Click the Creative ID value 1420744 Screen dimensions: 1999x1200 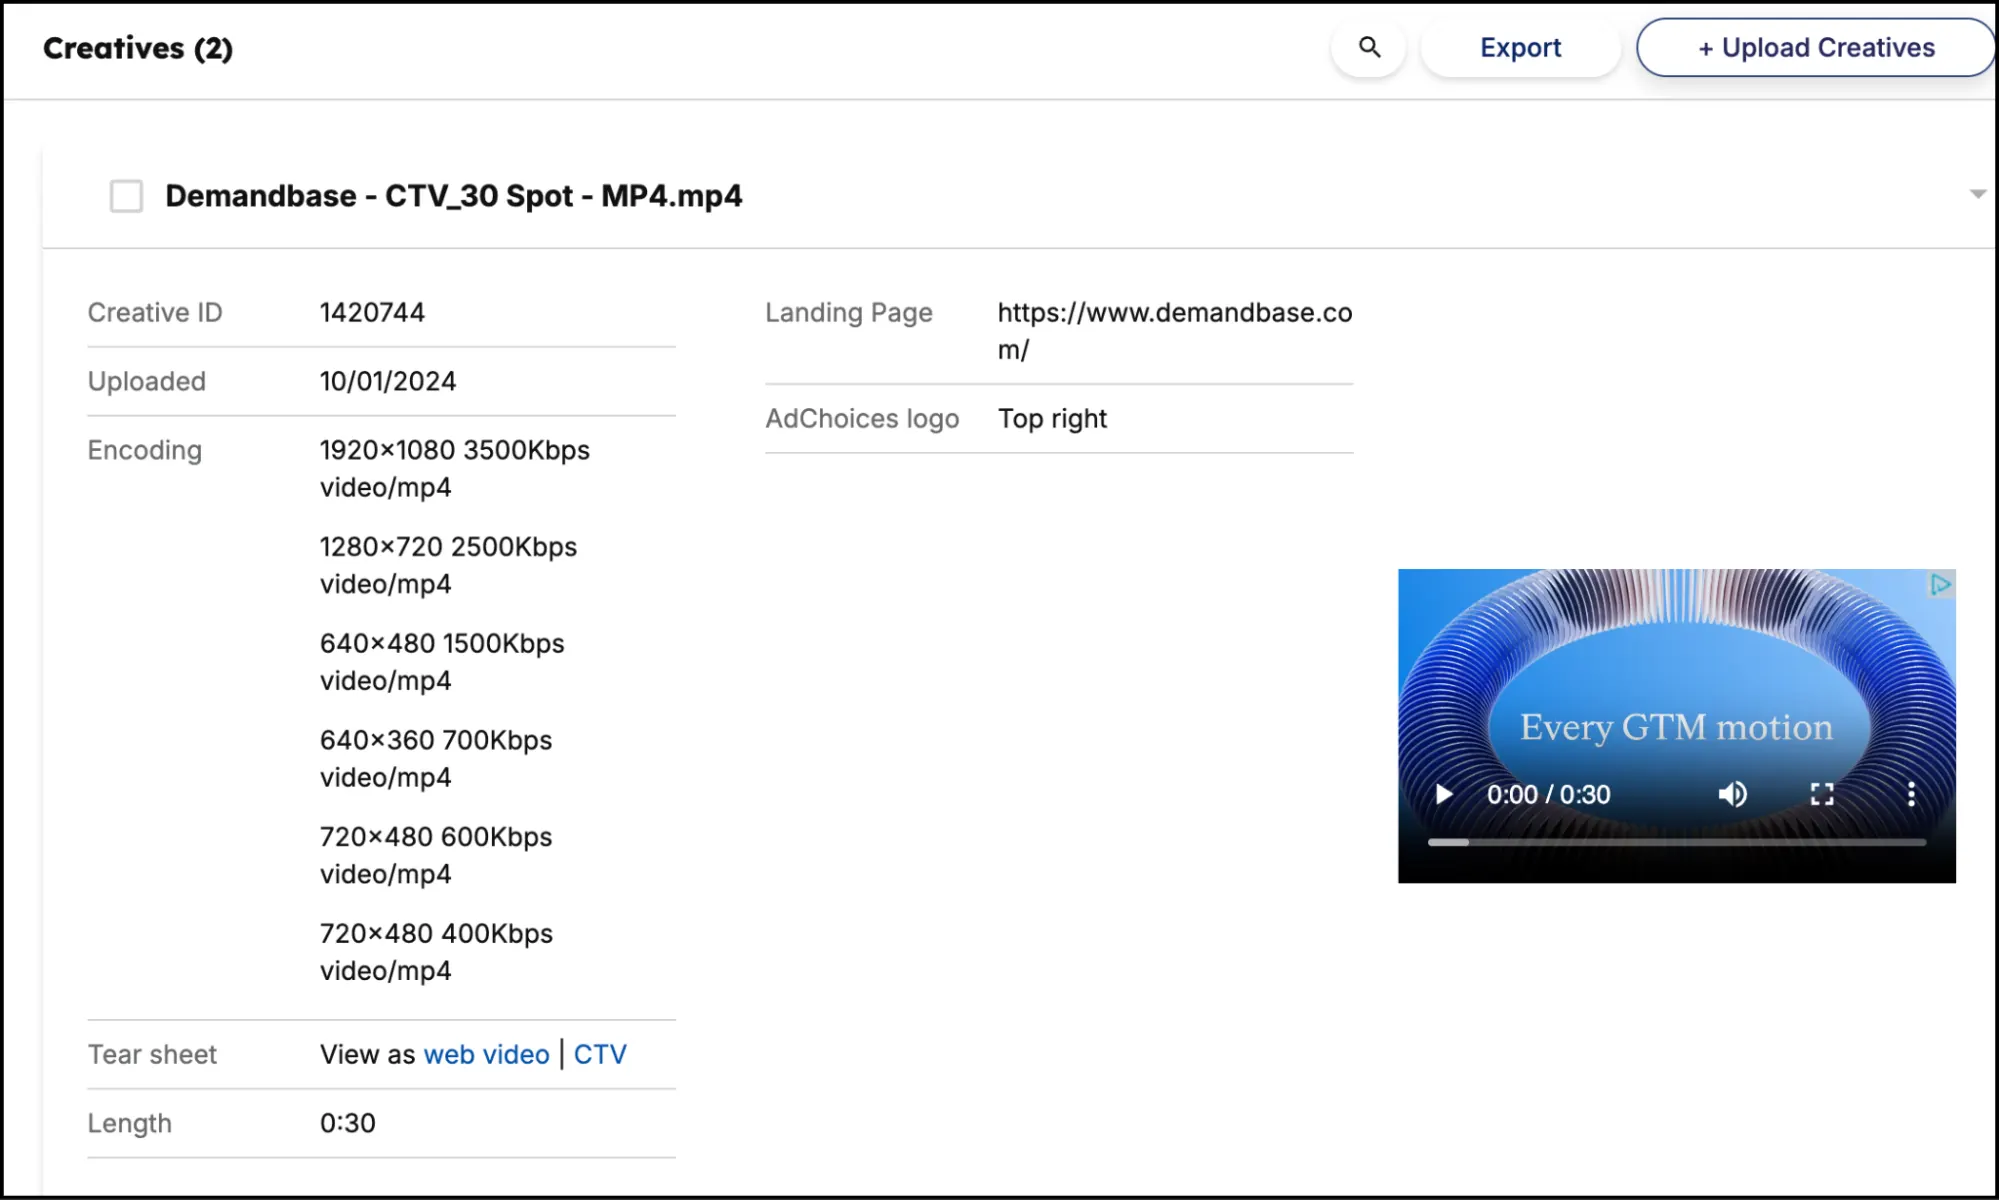372,313
